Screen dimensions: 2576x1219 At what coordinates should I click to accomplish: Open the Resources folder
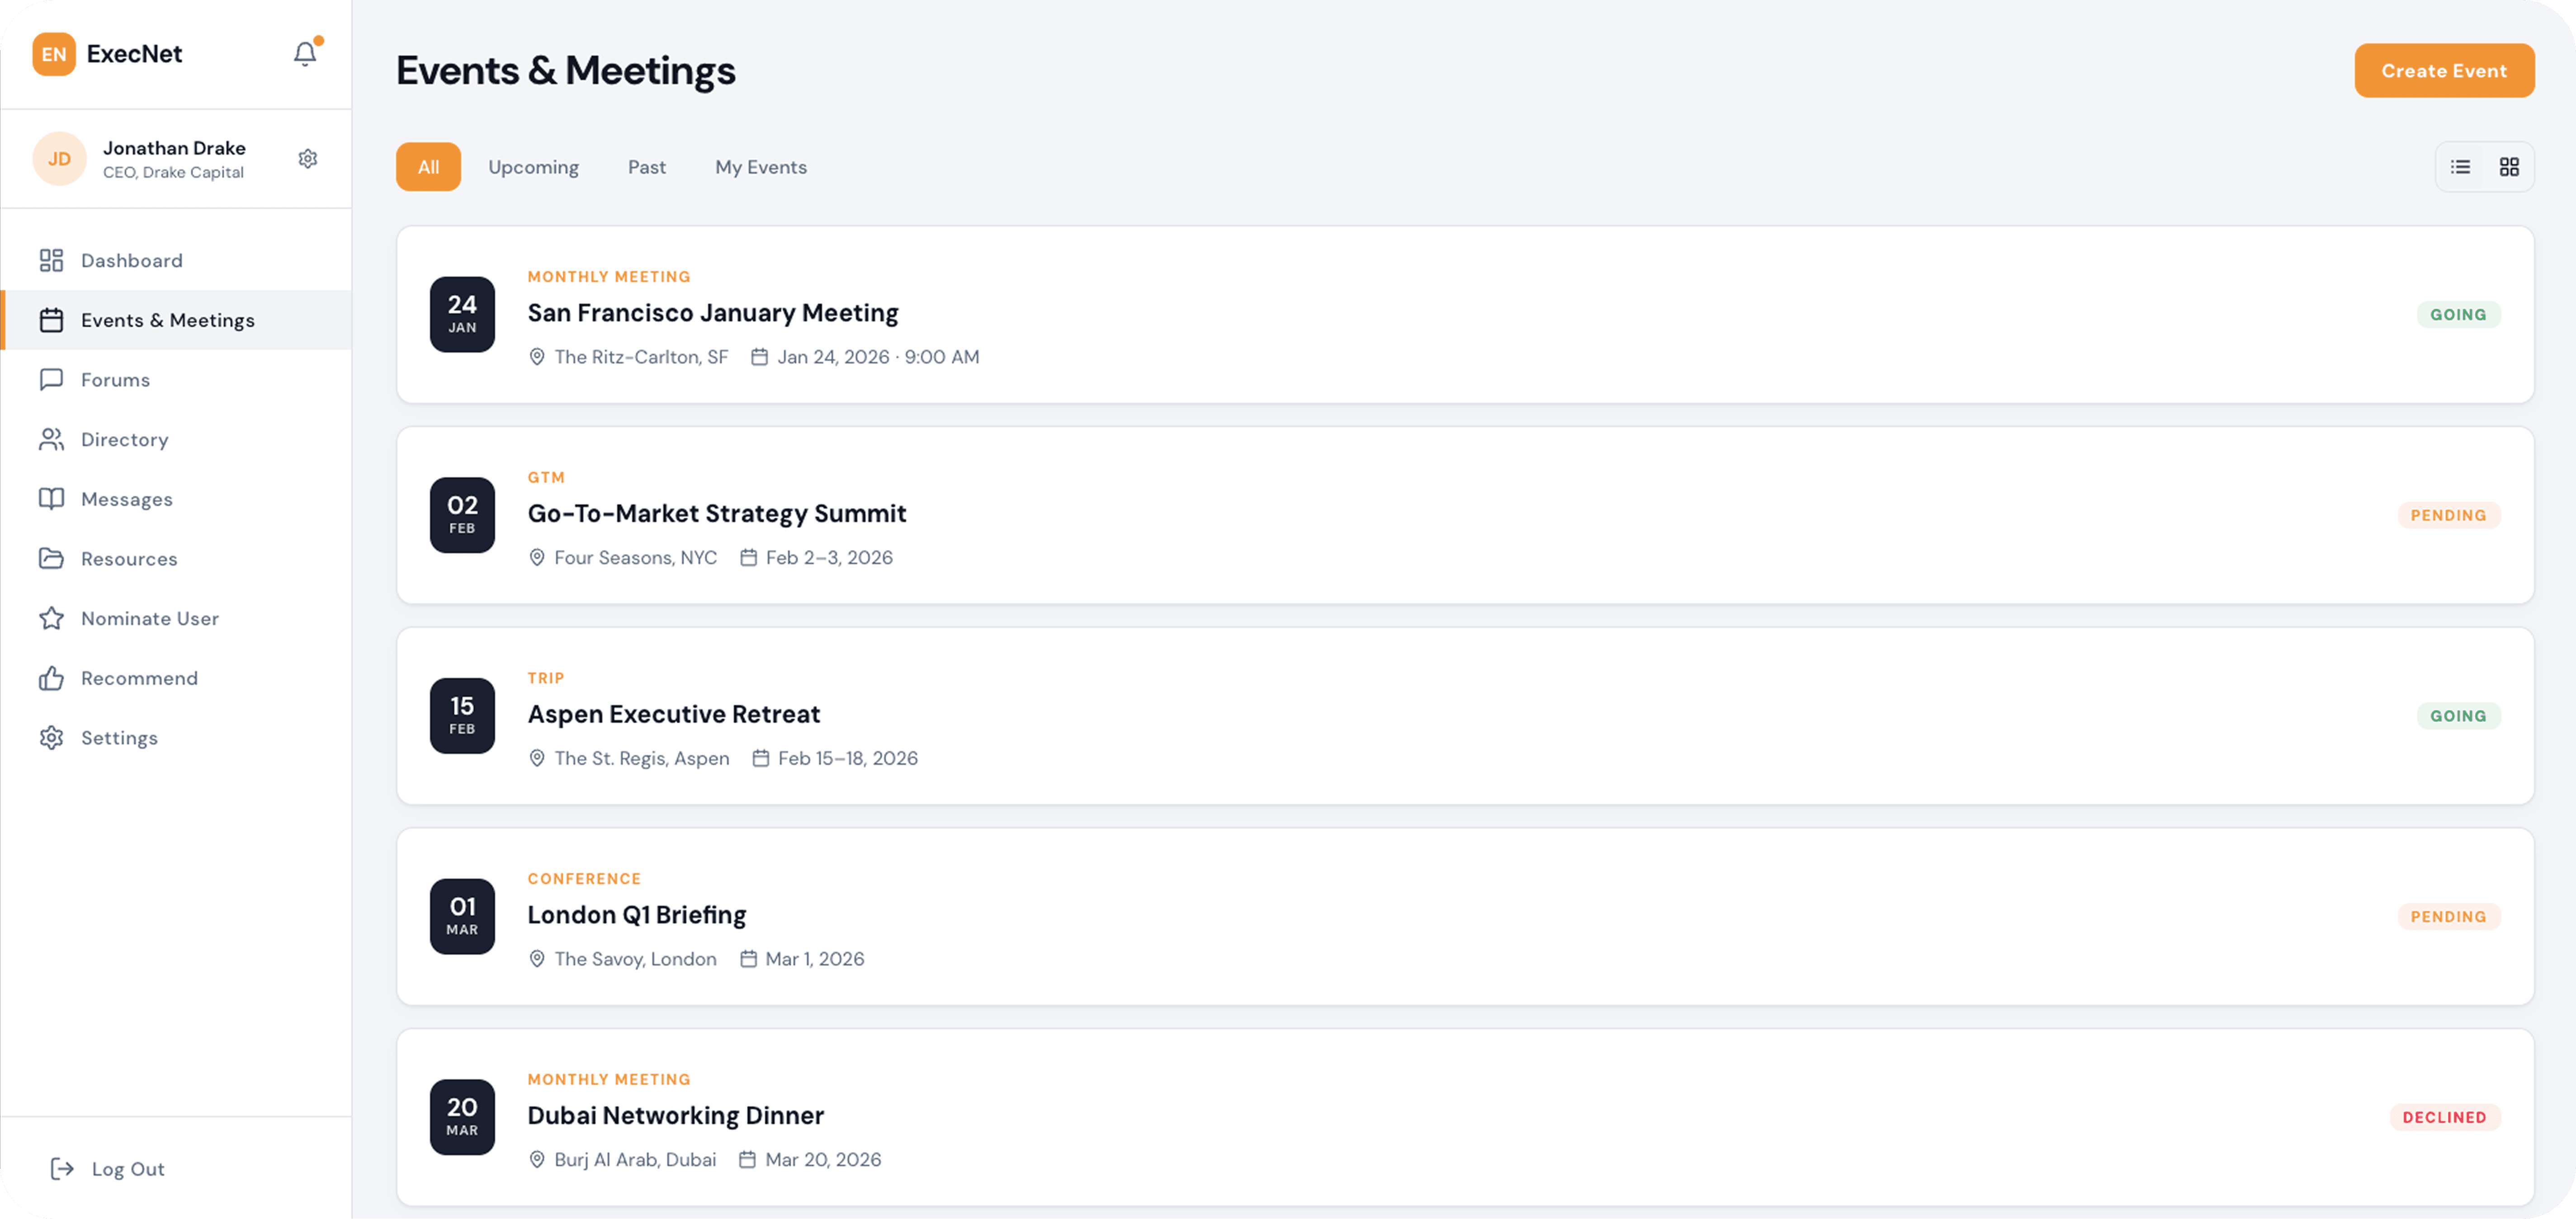pyautogui.click(x=129, y=559)
